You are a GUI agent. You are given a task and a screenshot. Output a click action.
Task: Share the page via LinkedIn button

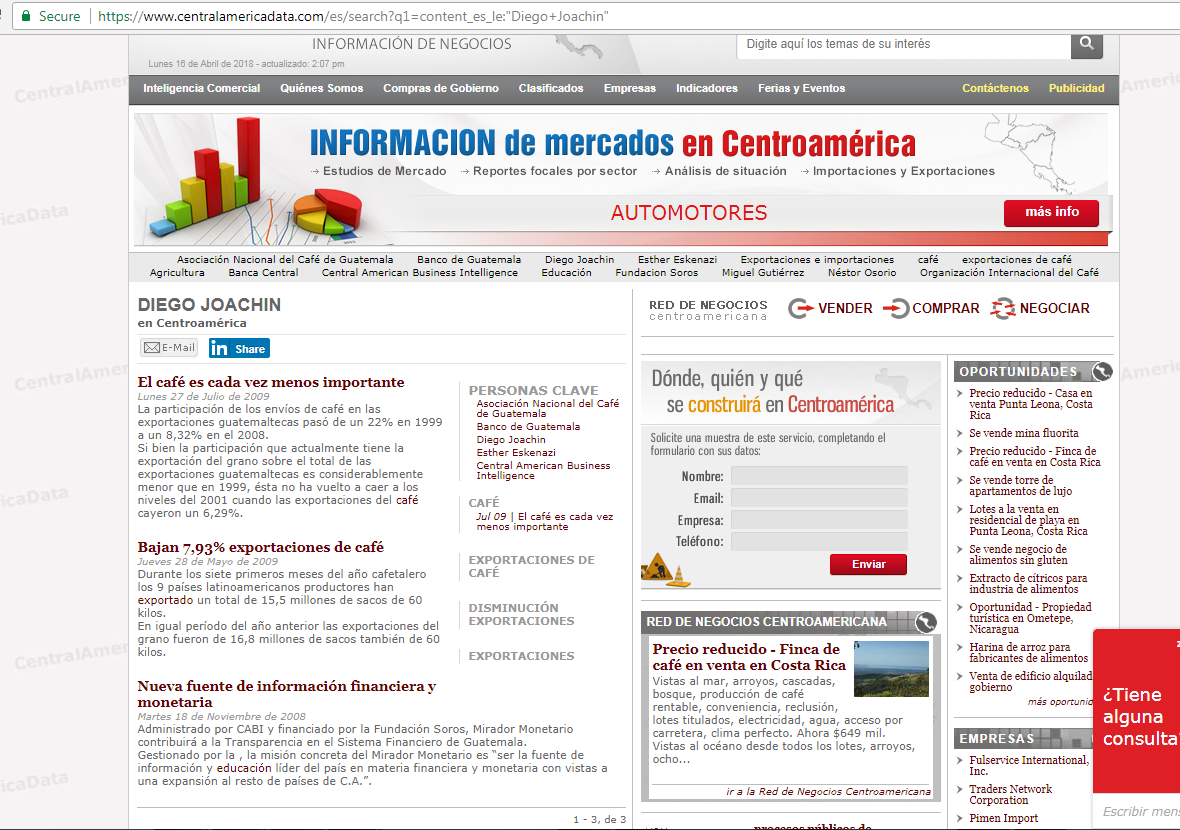pos(239,348)
